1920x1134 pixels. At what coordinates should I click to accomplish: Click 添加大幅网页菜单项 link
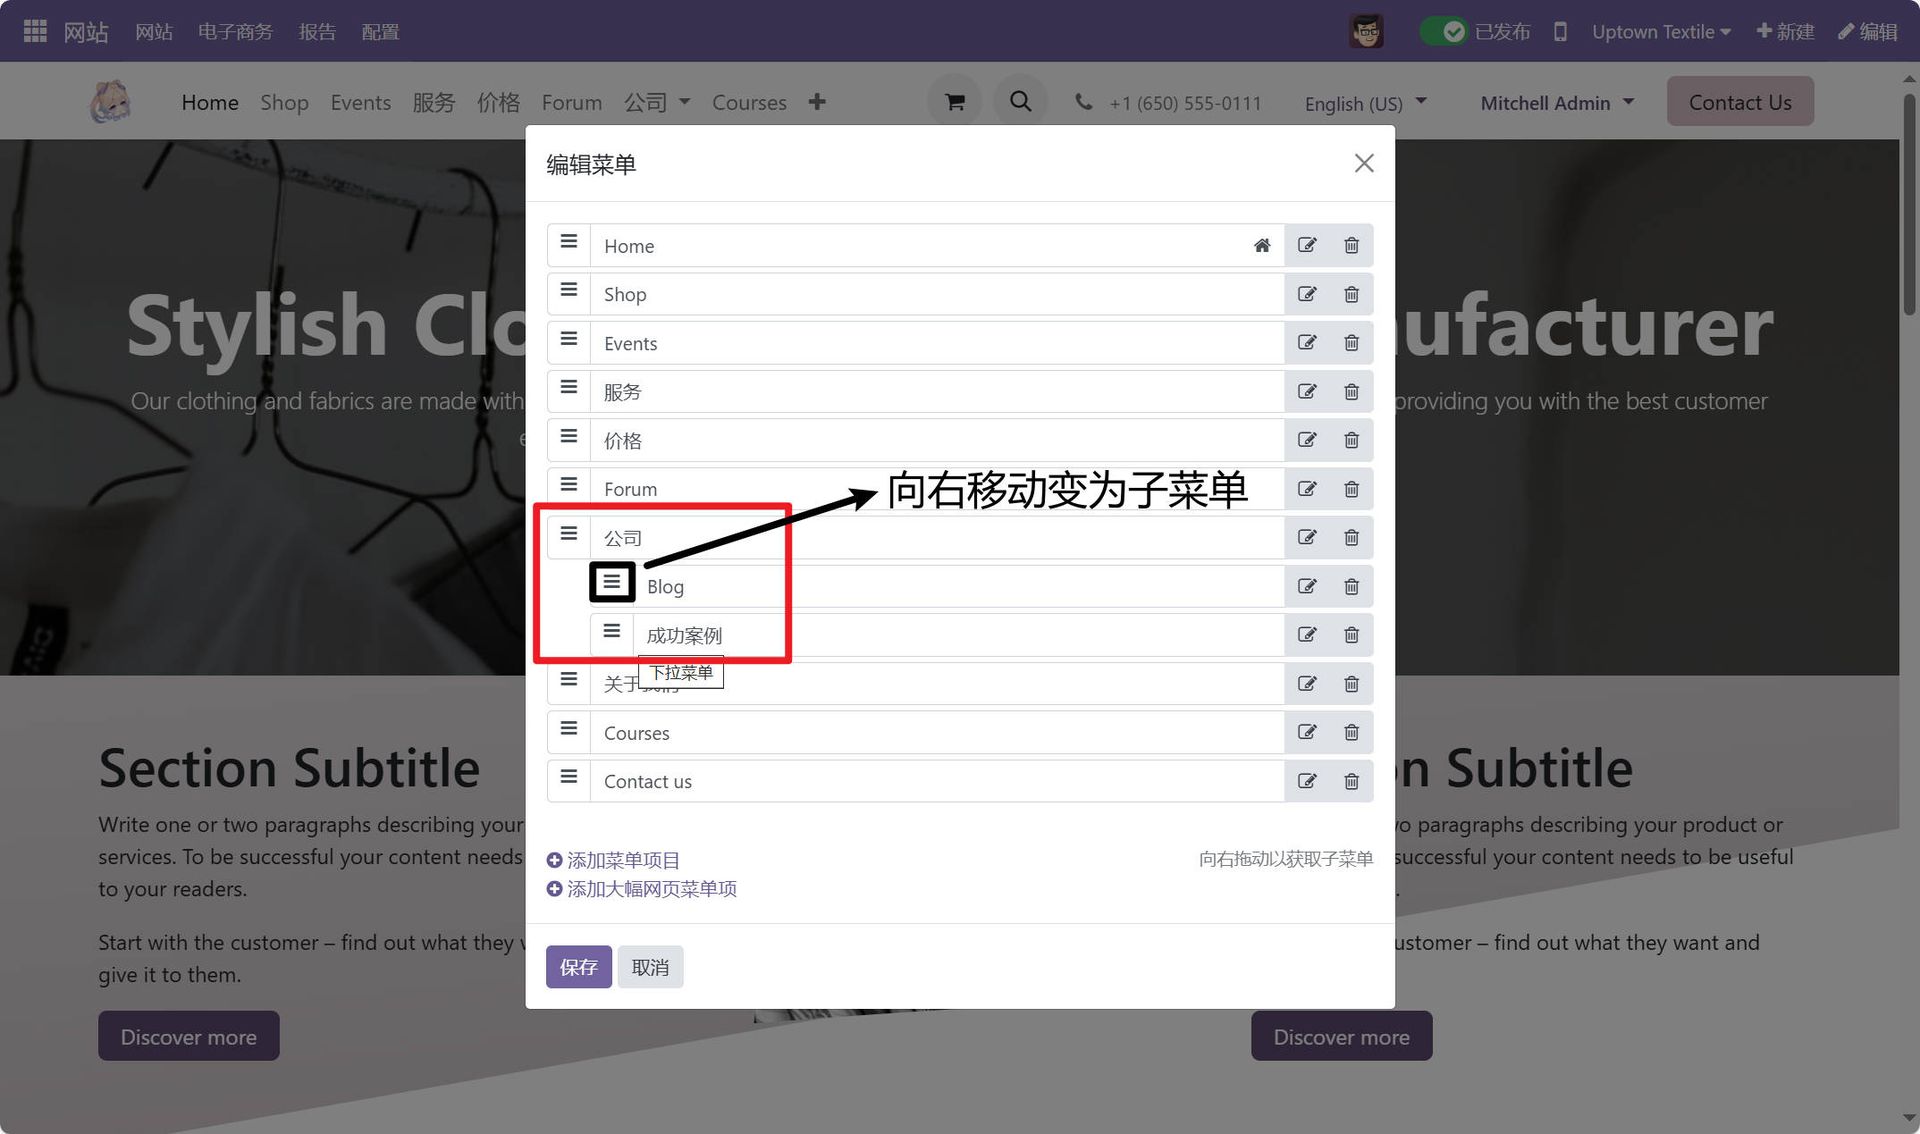click(x=641, y=889)
